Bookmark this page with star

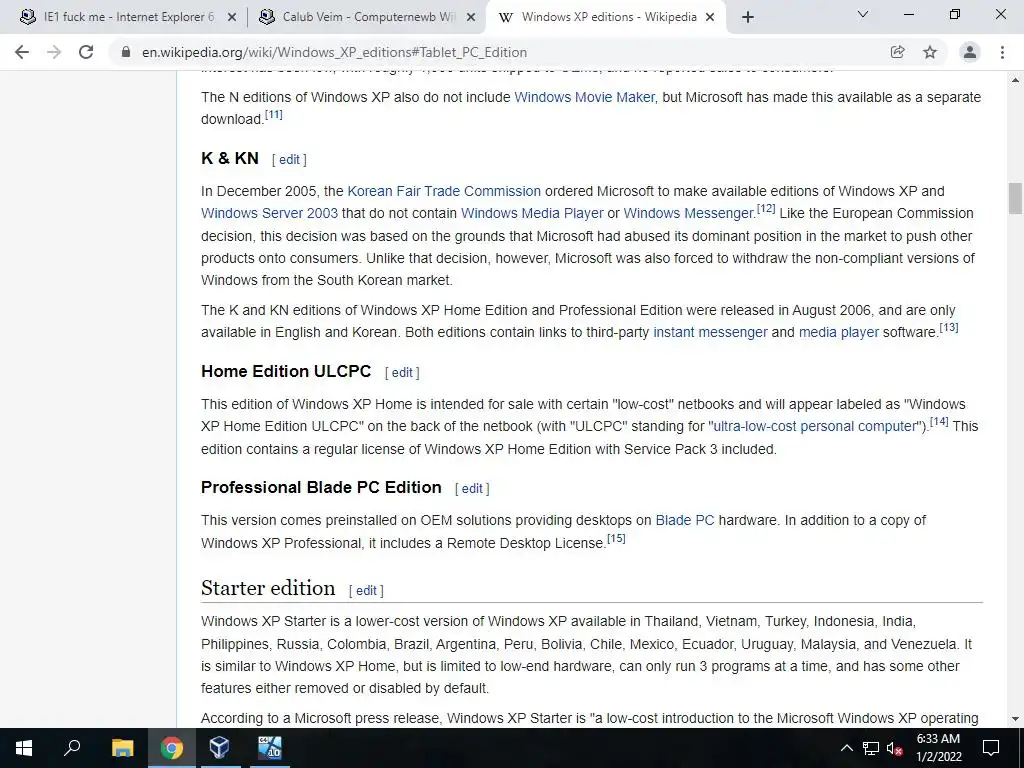(930, 52)
